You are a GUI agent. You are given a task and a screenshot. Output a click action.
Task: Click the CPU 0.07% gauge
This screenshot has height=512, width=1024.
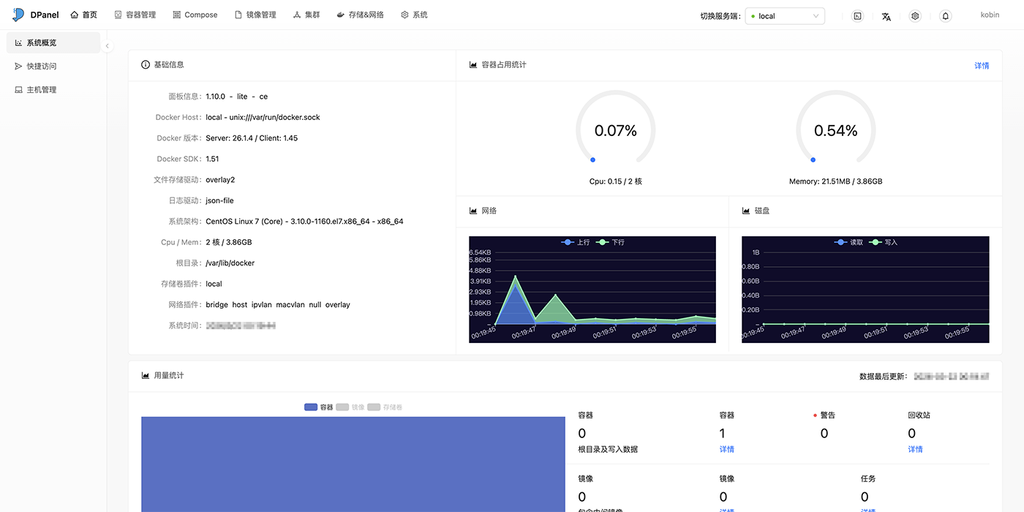point(615,128)
